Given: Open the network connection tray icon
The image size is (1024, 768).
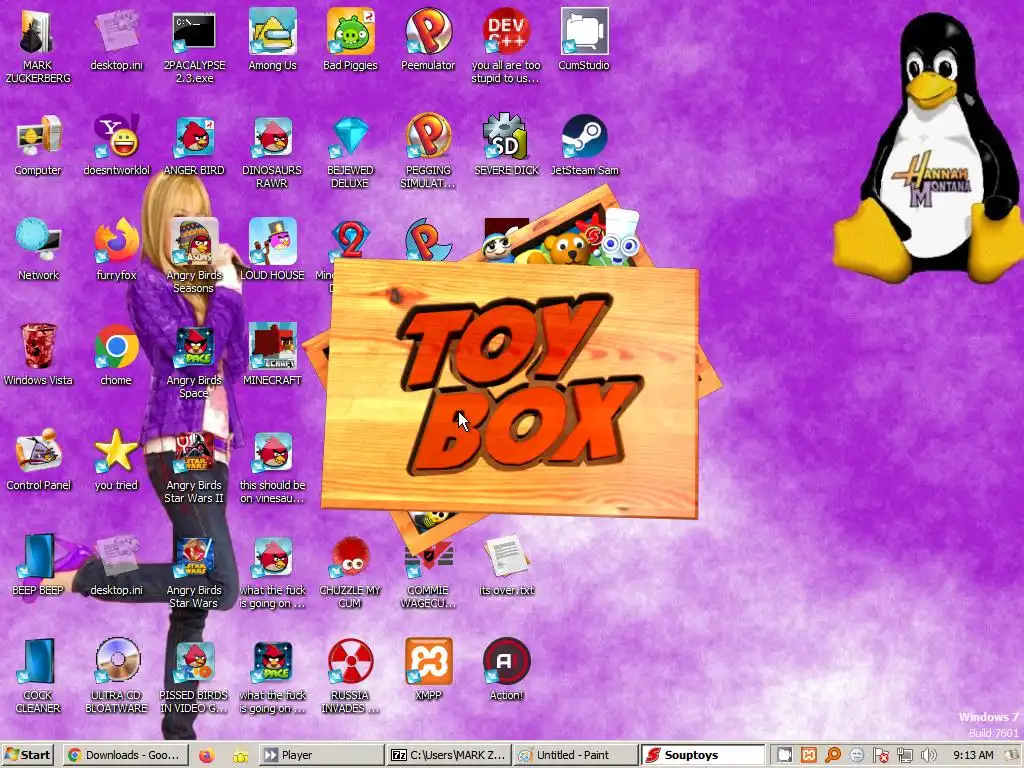Looking at the screenshot, I should point(904,756).
